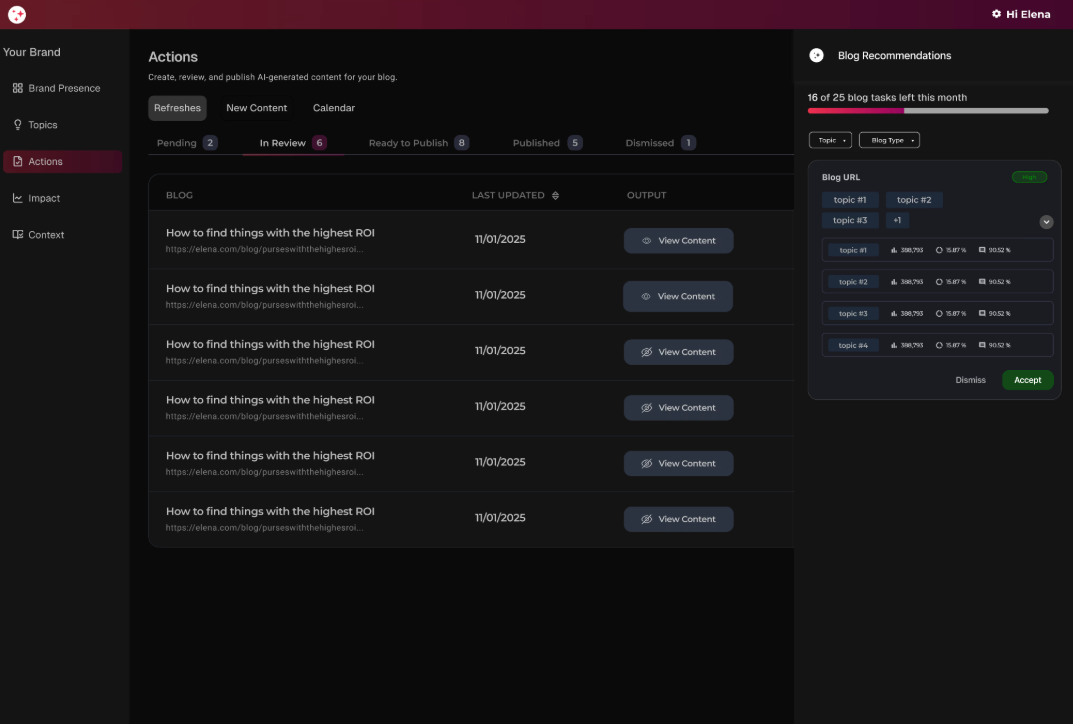Accept the blog recommendation
Viewport: 1073px width, 724px height.
pos(1027,380)
